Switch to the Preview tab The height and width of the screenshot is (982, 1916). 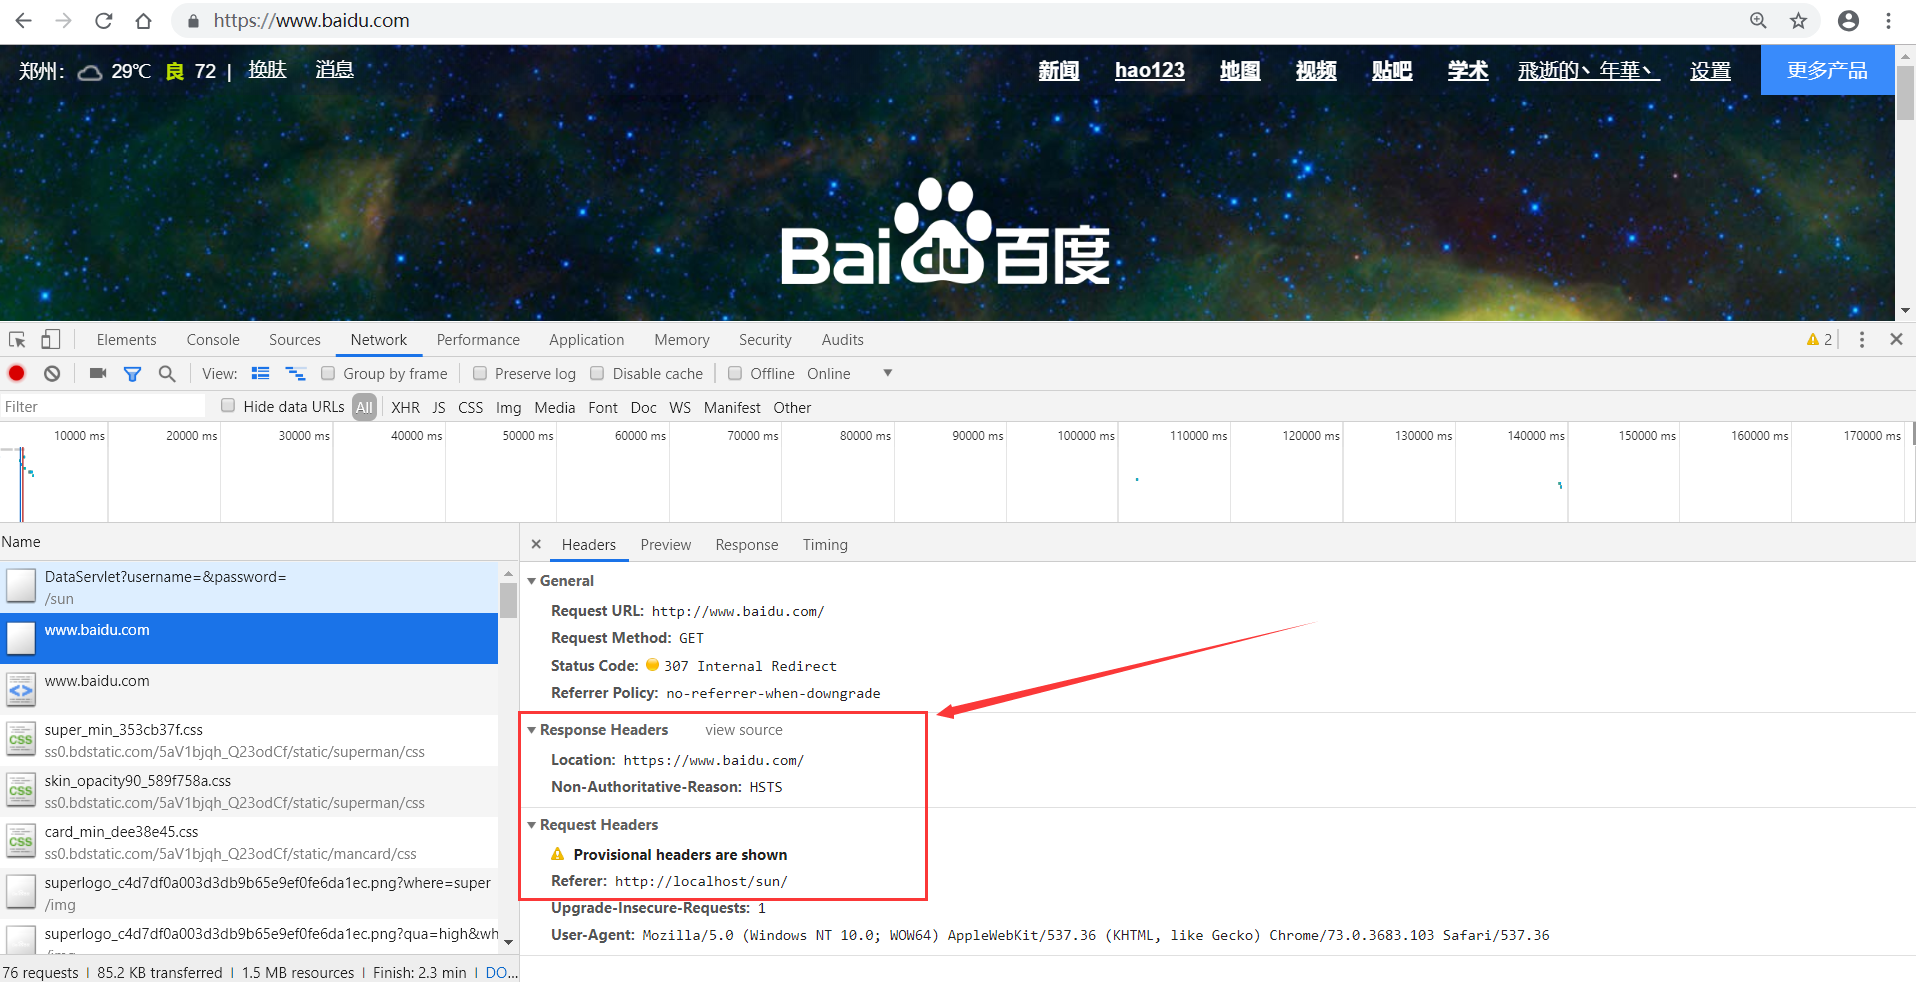[x=666, y=545]
